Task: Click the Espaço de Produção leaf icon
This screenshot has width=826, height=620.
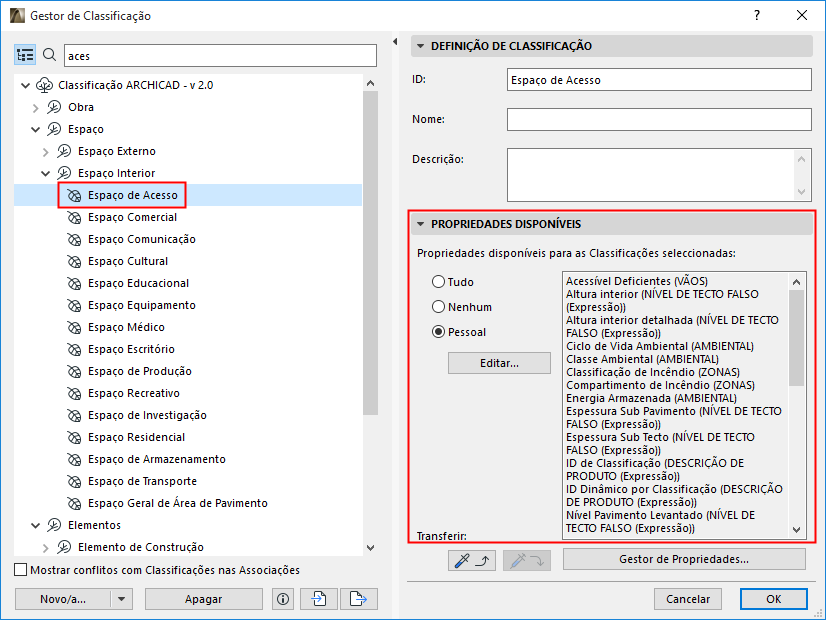Action: click(74, 371)
